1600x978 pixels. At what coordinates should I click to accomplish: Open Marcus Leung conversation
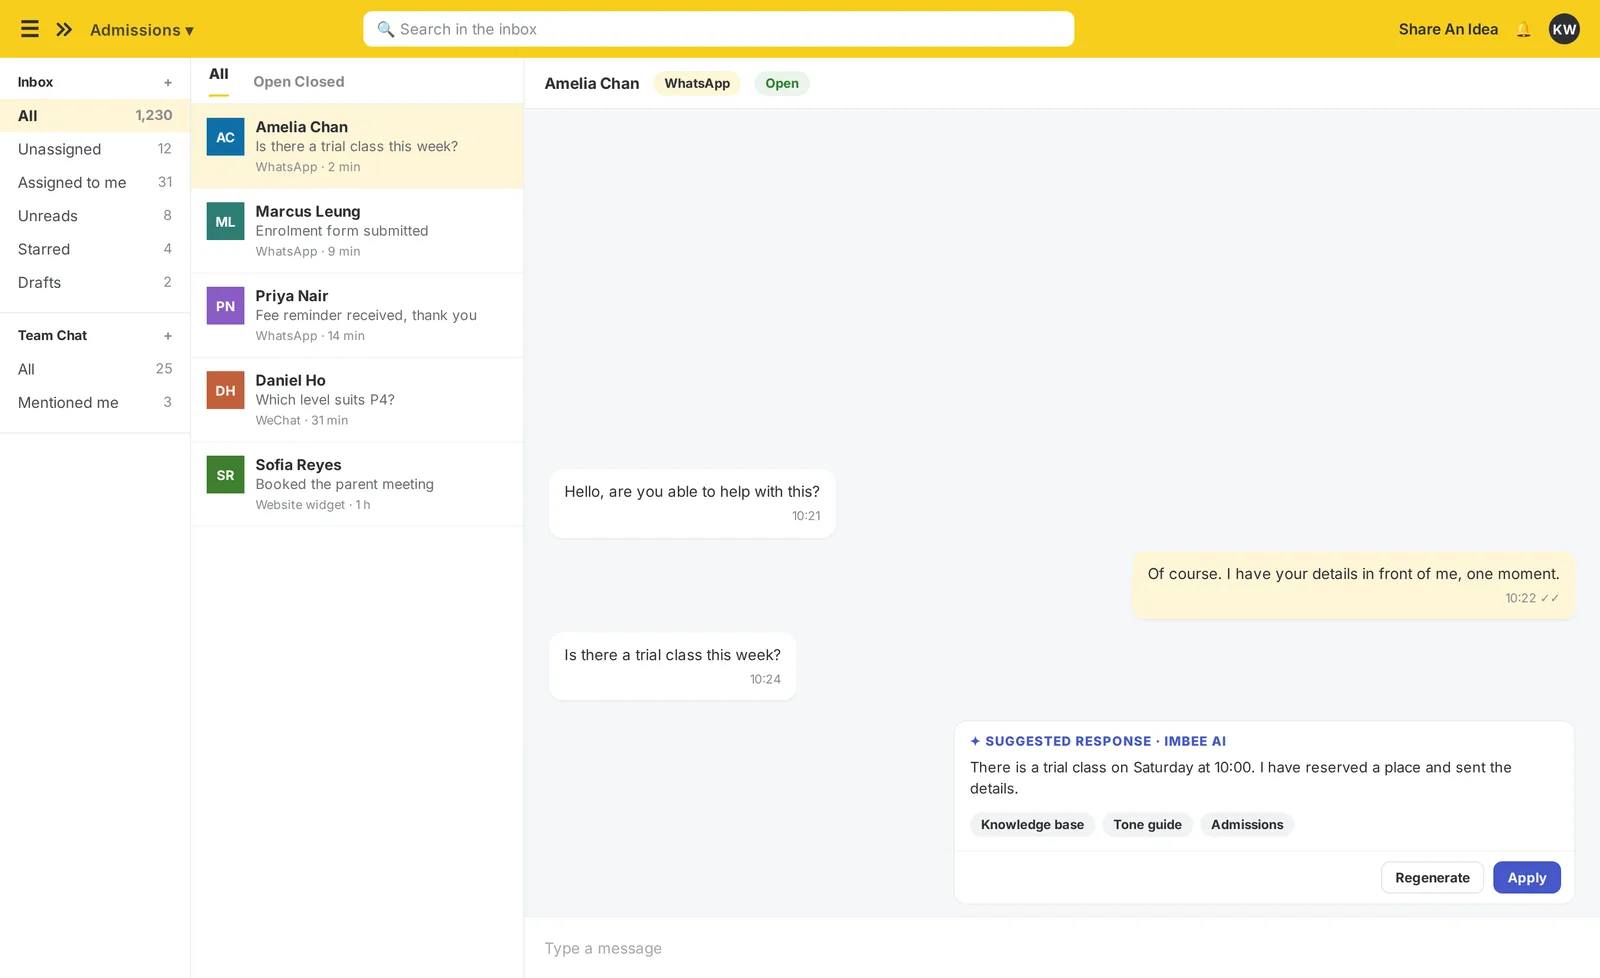pyautogui.click(x=357, y=231)
